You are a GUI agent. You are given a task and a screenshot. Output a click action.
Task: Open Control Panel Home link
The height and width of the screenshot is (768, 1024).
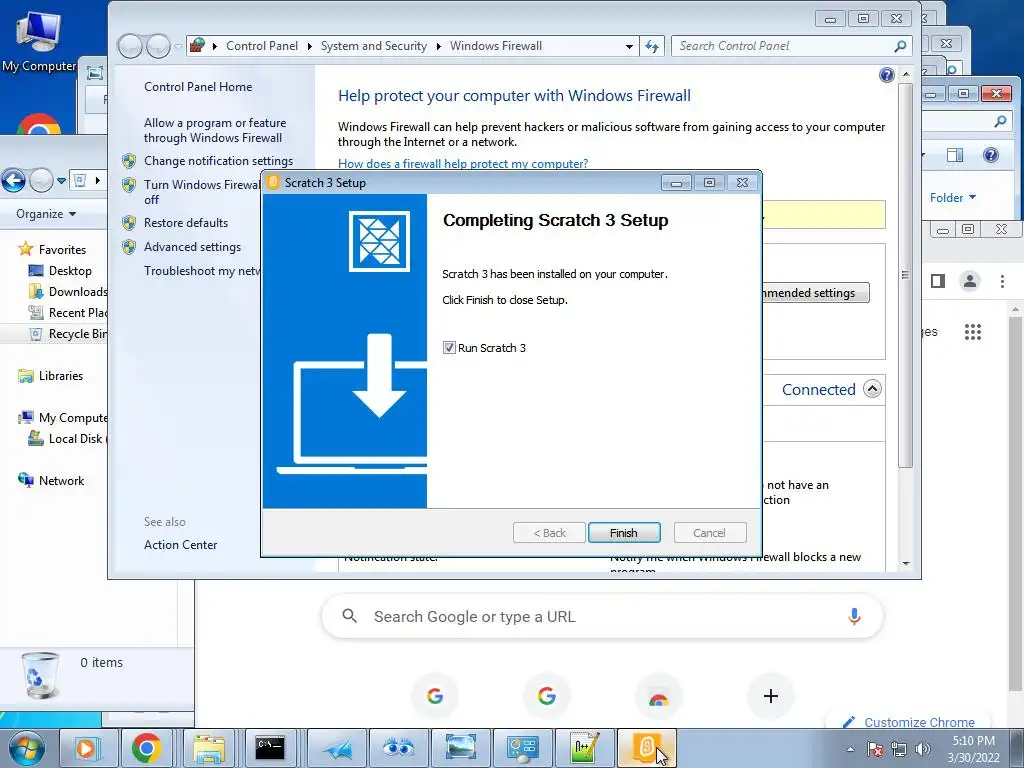tap(198, 87)
